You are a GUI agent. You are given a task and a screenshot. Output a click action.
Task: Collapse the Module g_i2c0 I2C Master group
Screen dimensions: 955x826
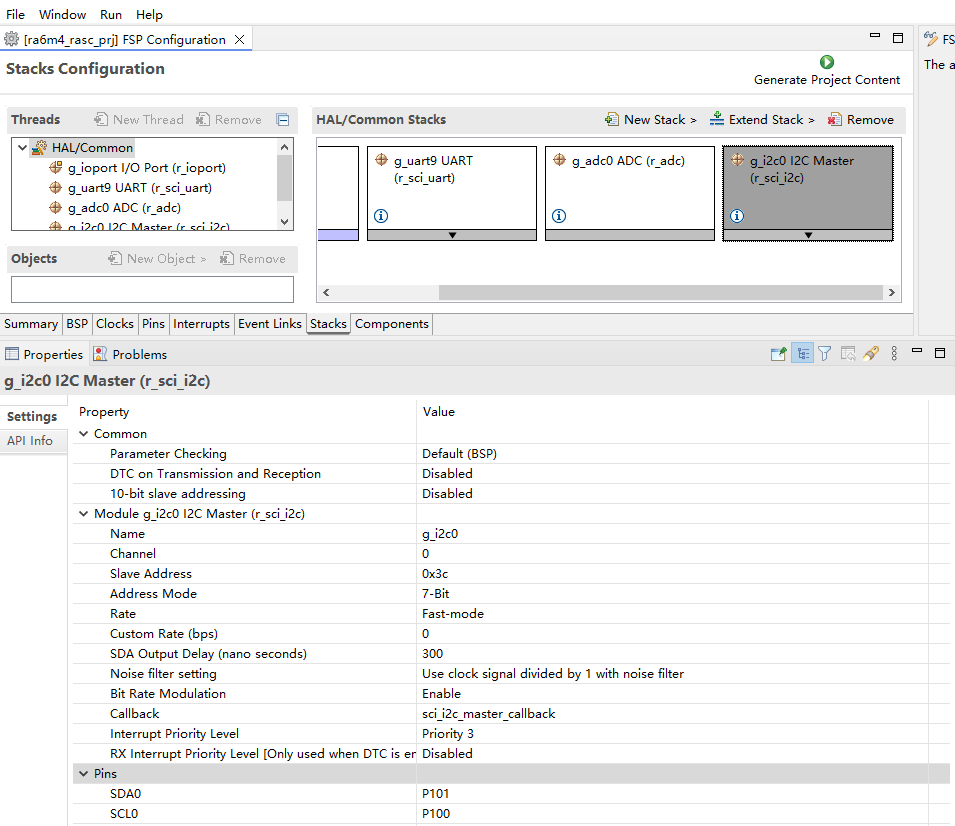83,514
